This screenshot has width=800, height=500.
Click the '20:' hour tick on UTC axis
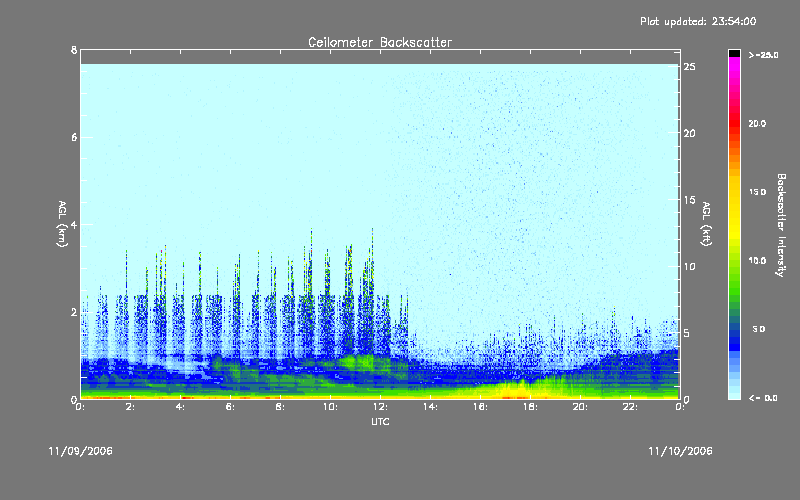pos(580,407)
